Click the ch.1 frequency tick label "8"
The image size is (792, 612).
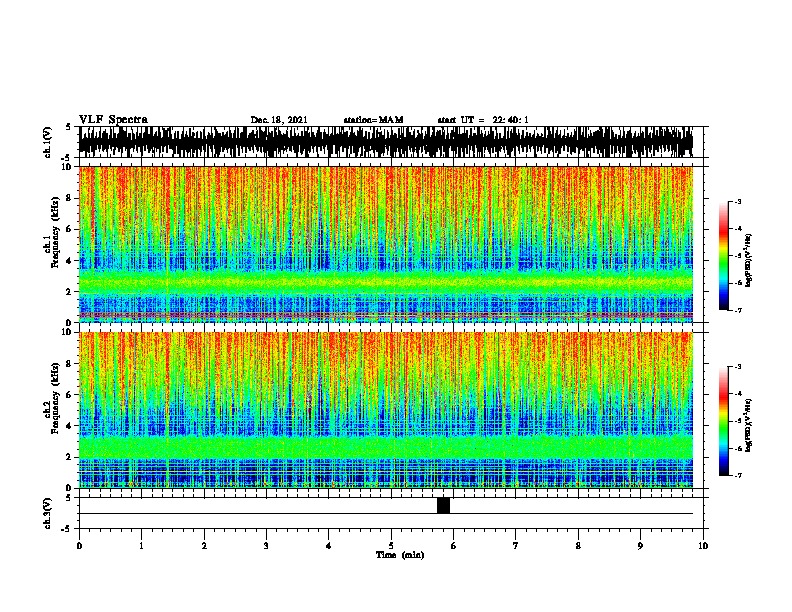tap(70, 198)
